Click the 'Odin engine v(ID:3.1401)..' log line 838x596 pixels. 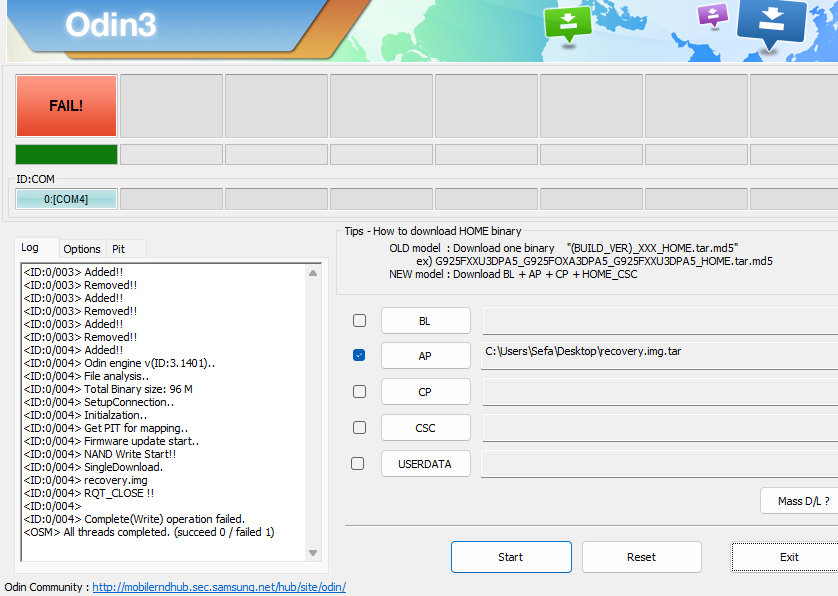(x=119, y=363)
